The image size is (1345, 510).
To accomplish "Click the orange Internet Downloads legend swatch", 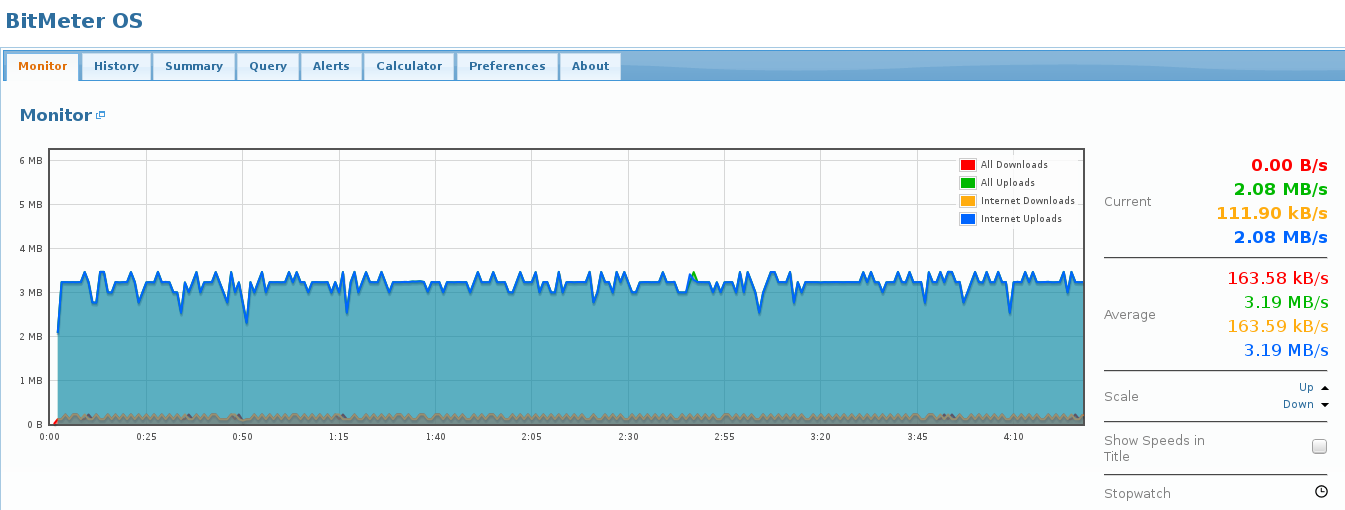I will (967, 201).
